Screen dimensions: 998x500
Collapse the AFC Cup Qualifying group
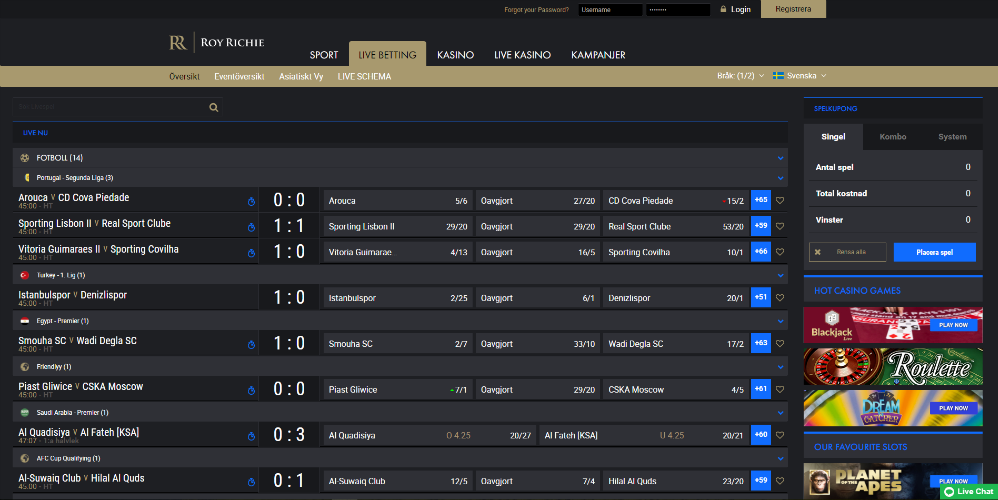(780, 459)
